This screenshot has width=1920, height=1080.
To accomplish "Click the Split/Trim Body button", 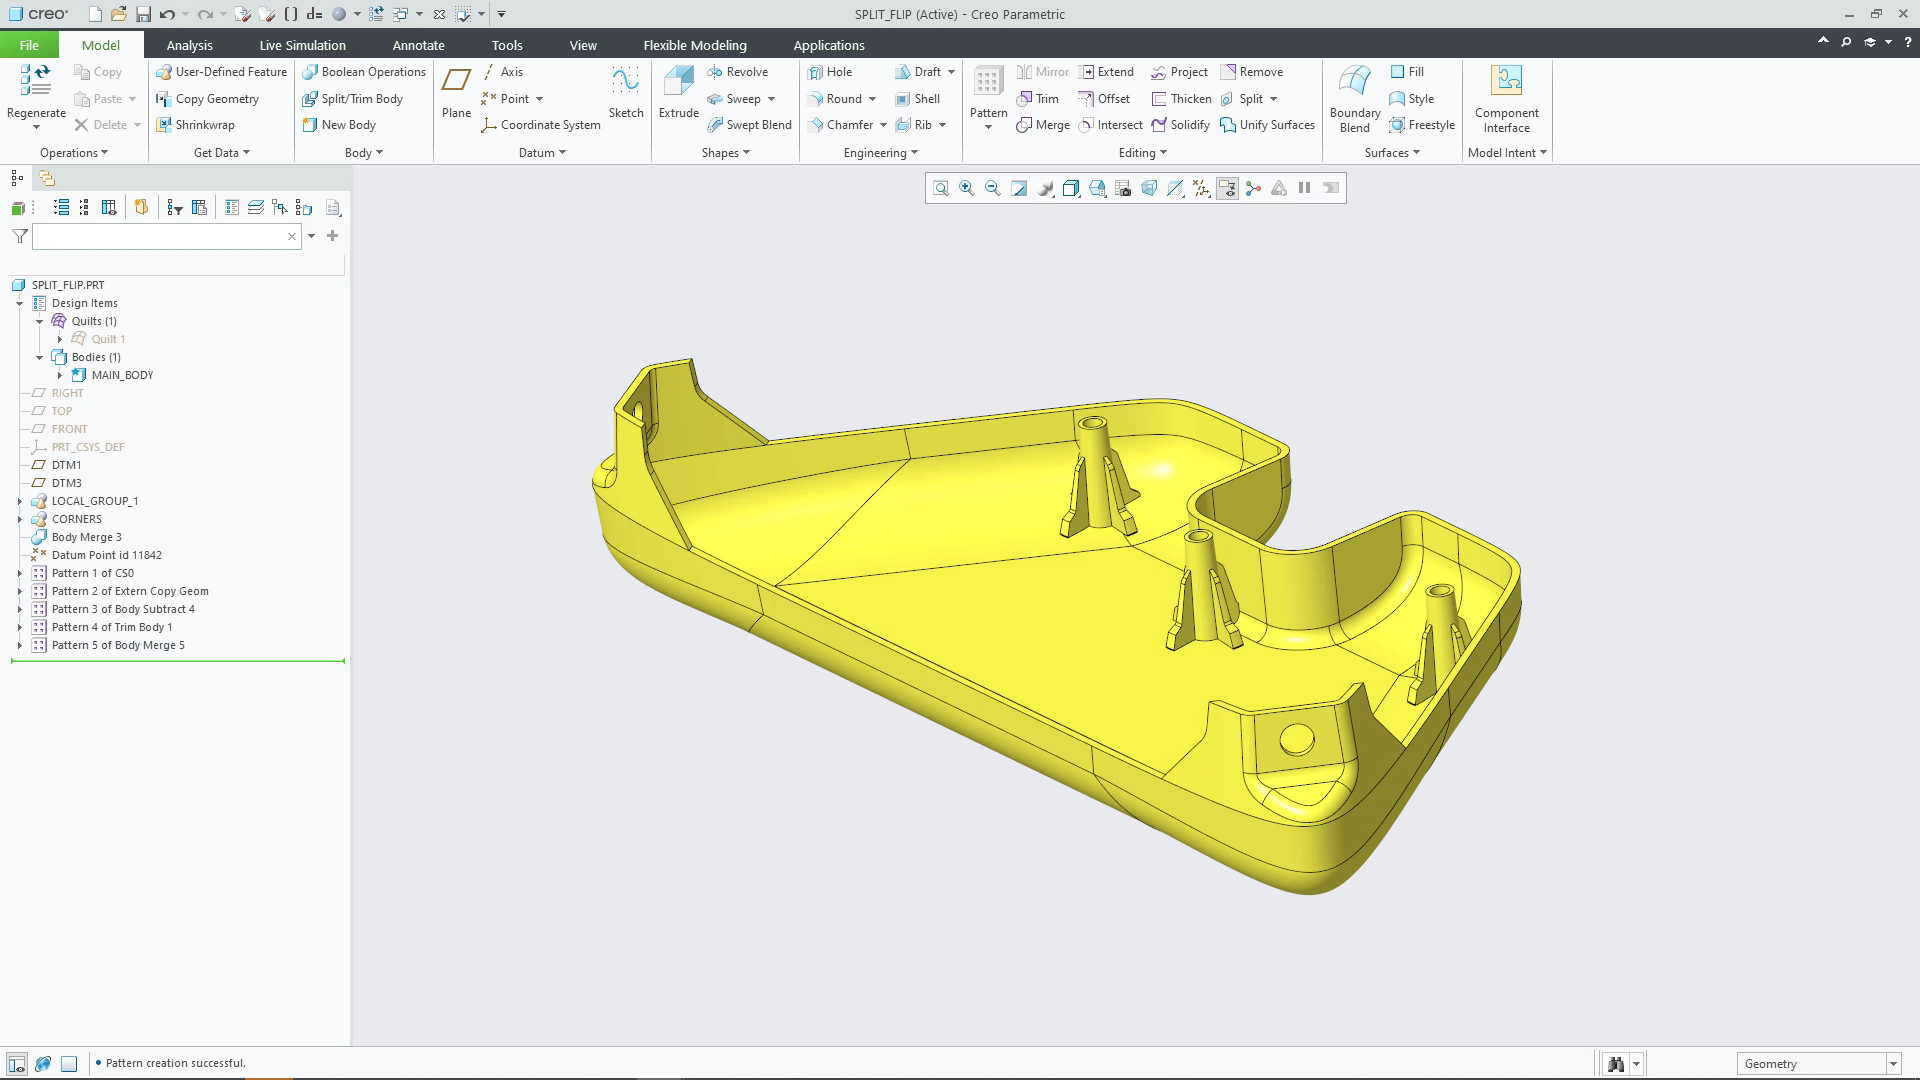I will [x=353, y=99].
